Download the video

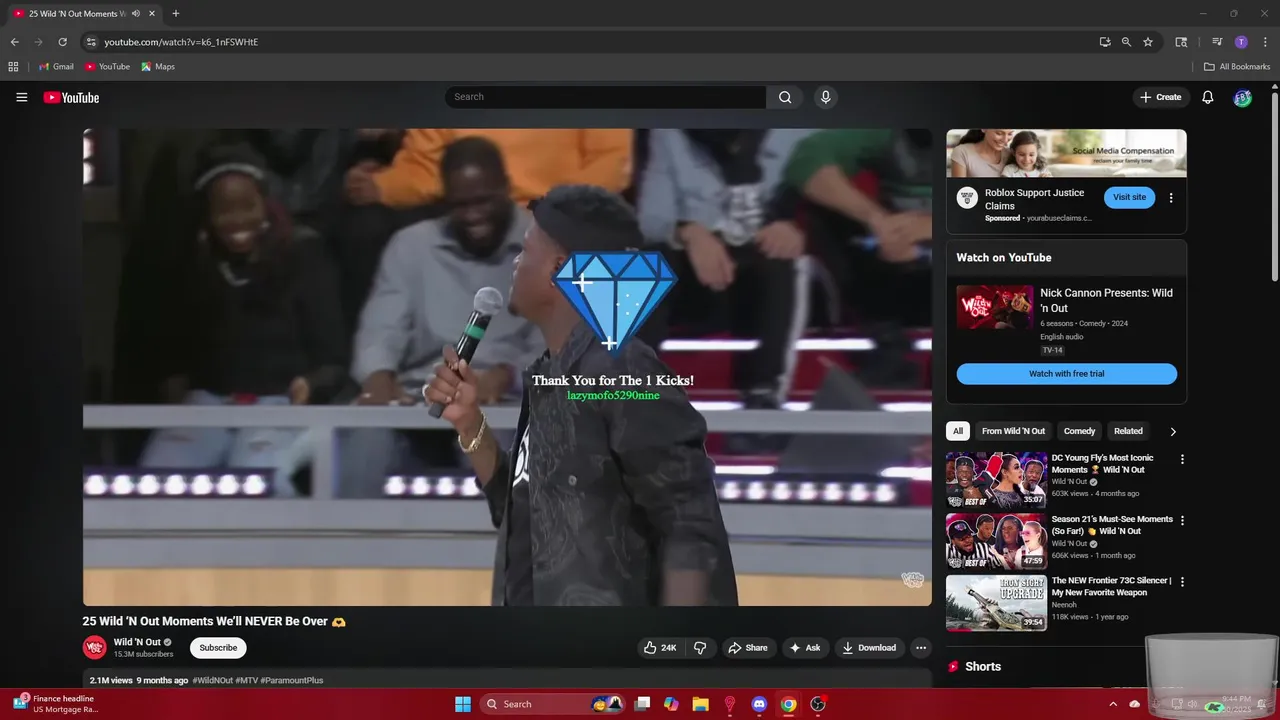869,648
